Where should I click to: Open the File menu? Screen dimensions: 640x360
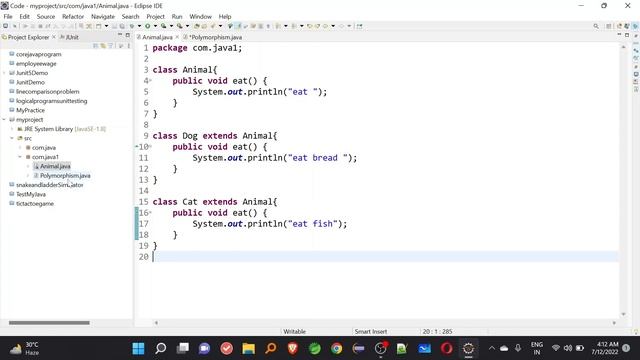[x=8, y=16]
